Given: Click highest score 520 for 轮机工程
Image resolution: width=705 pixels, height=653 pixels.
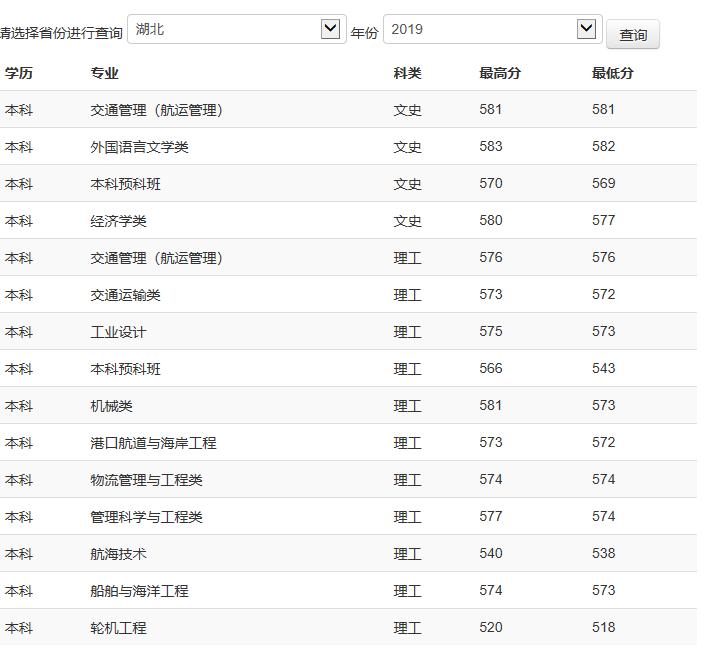Looking at the screenshot, I should (x=491, y=627).
